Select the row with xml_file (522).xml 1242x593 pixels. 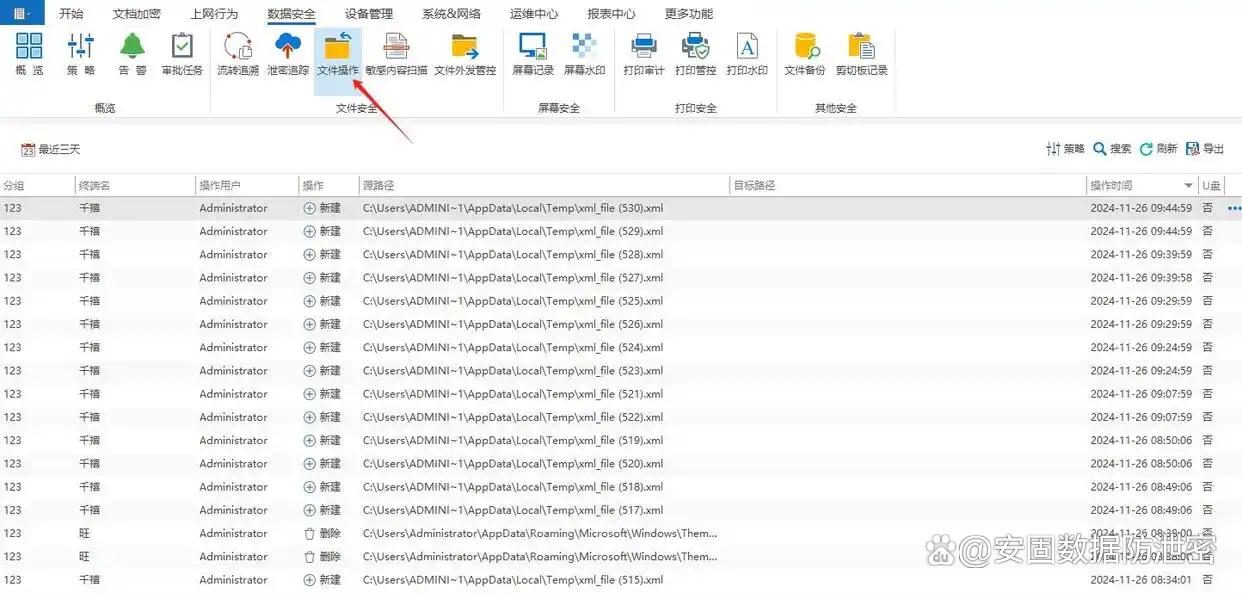(621, 417)
